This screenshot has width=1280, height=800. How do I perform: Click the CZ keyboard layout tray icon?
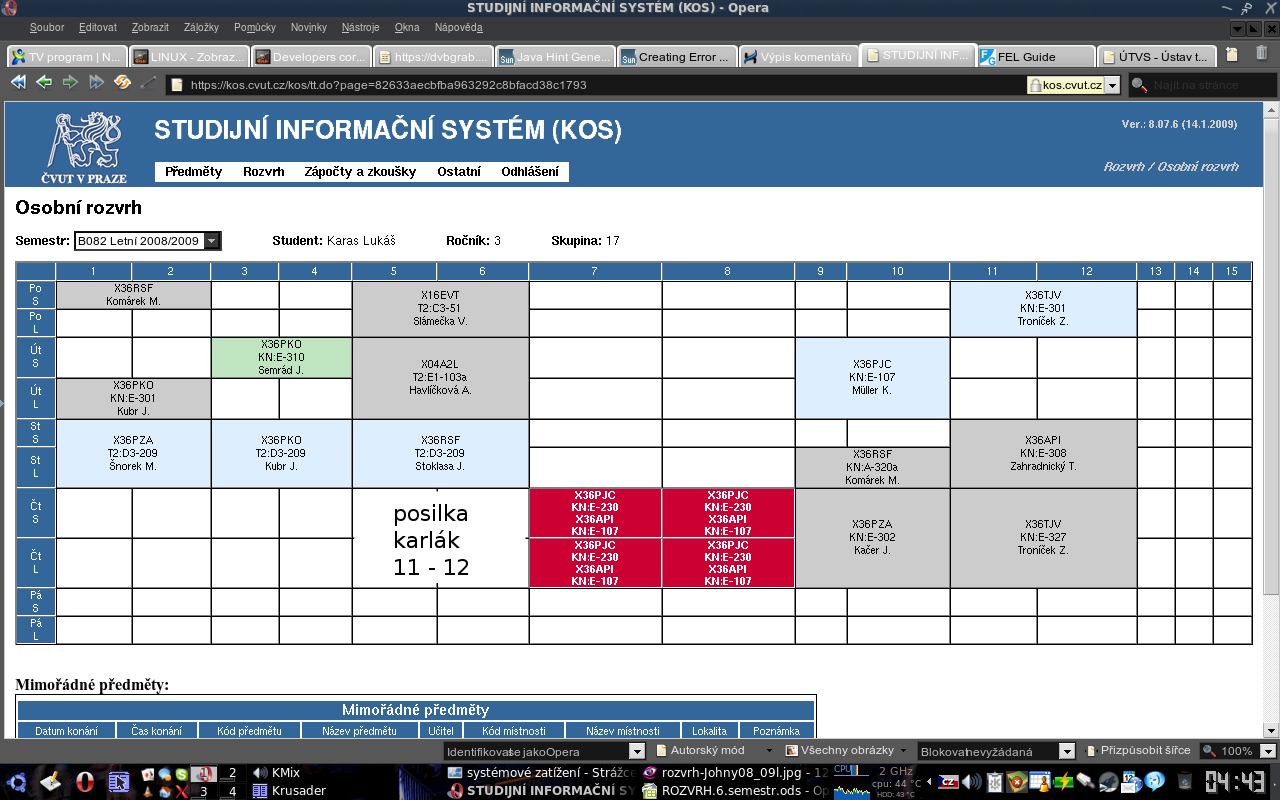946,782
